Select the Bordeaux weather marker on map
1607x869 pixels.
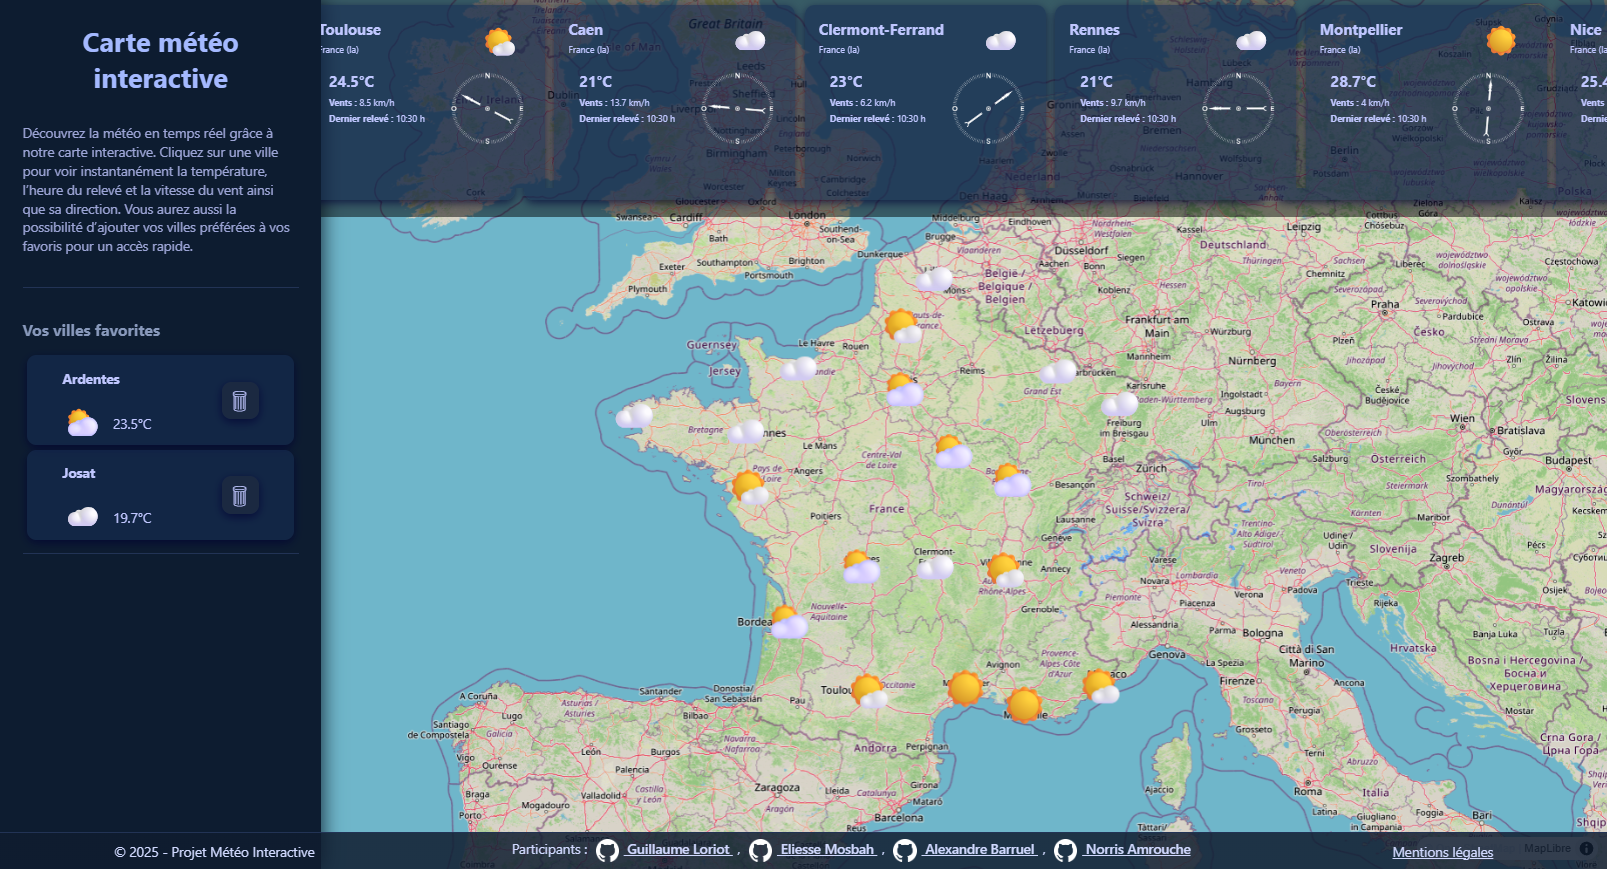[x=787, y=622]
